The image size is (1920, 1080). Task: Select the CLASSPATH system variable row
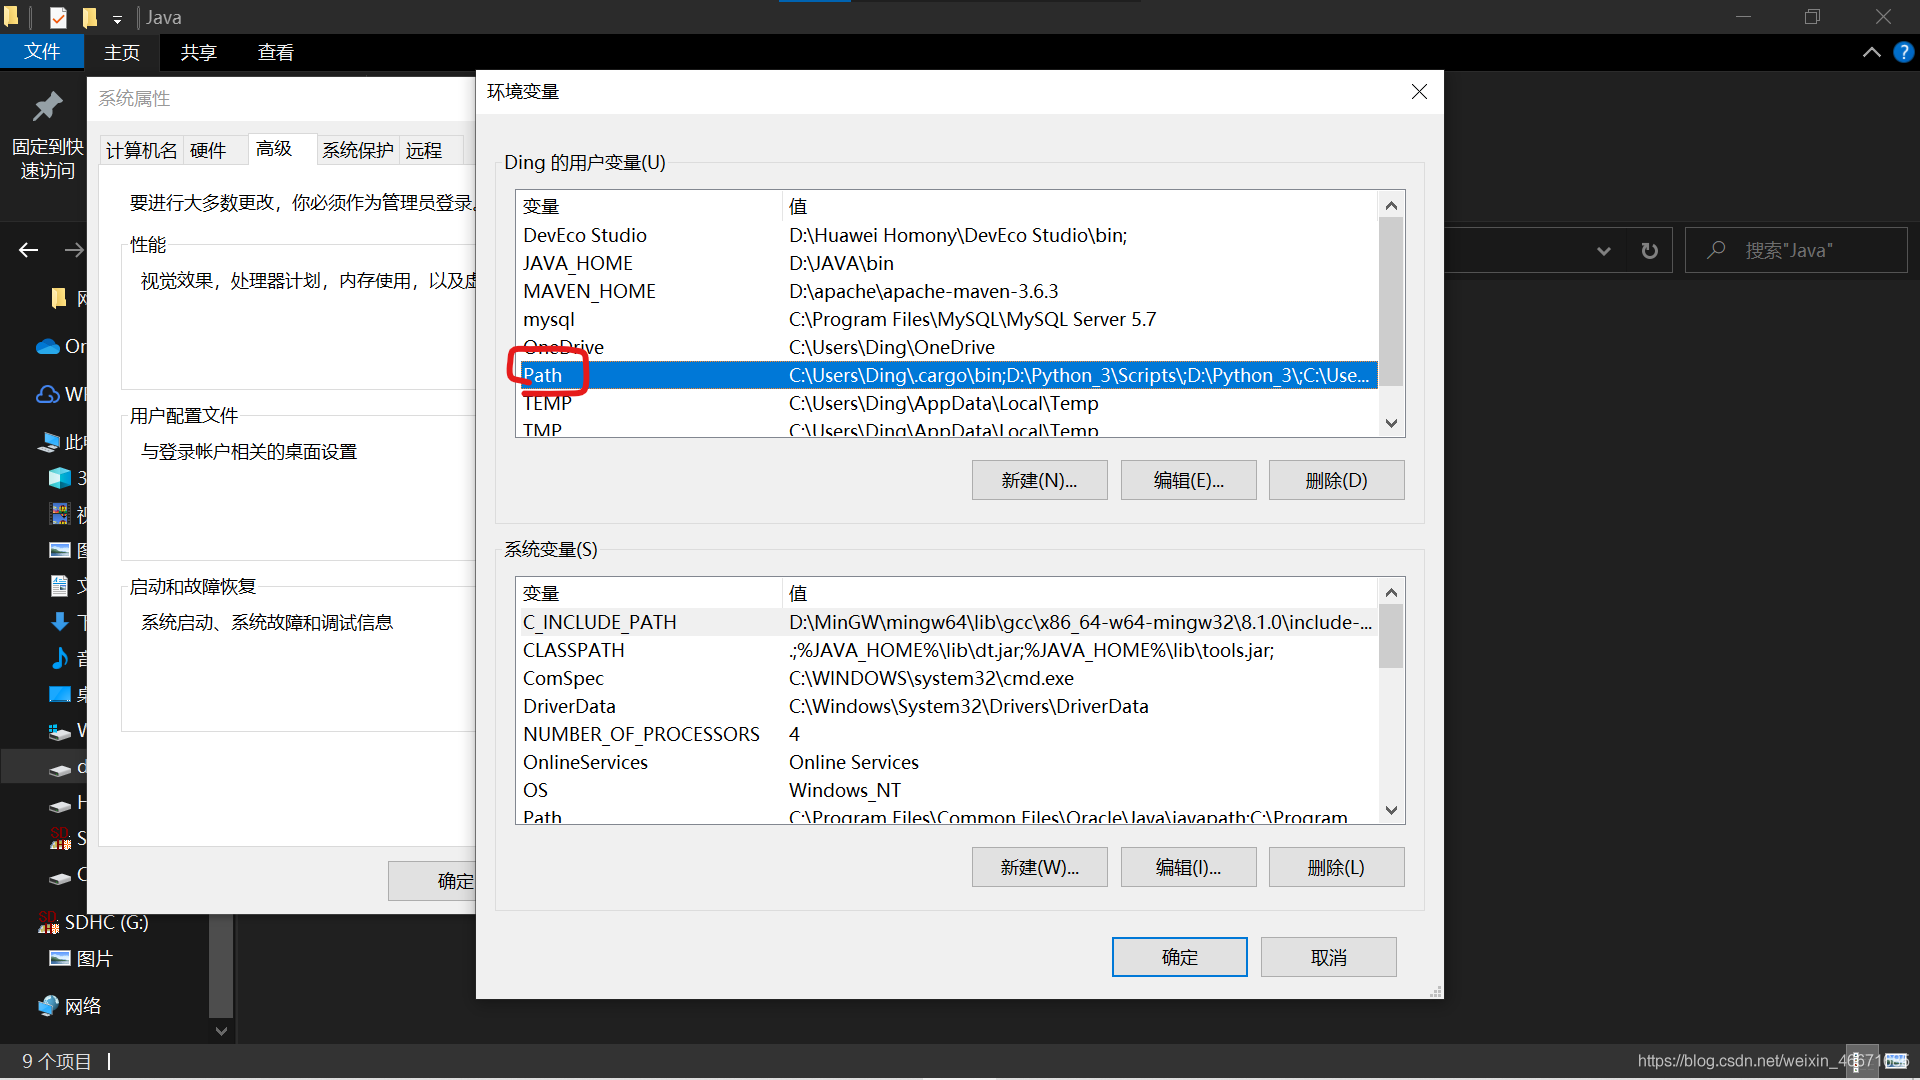pos(947,650)
